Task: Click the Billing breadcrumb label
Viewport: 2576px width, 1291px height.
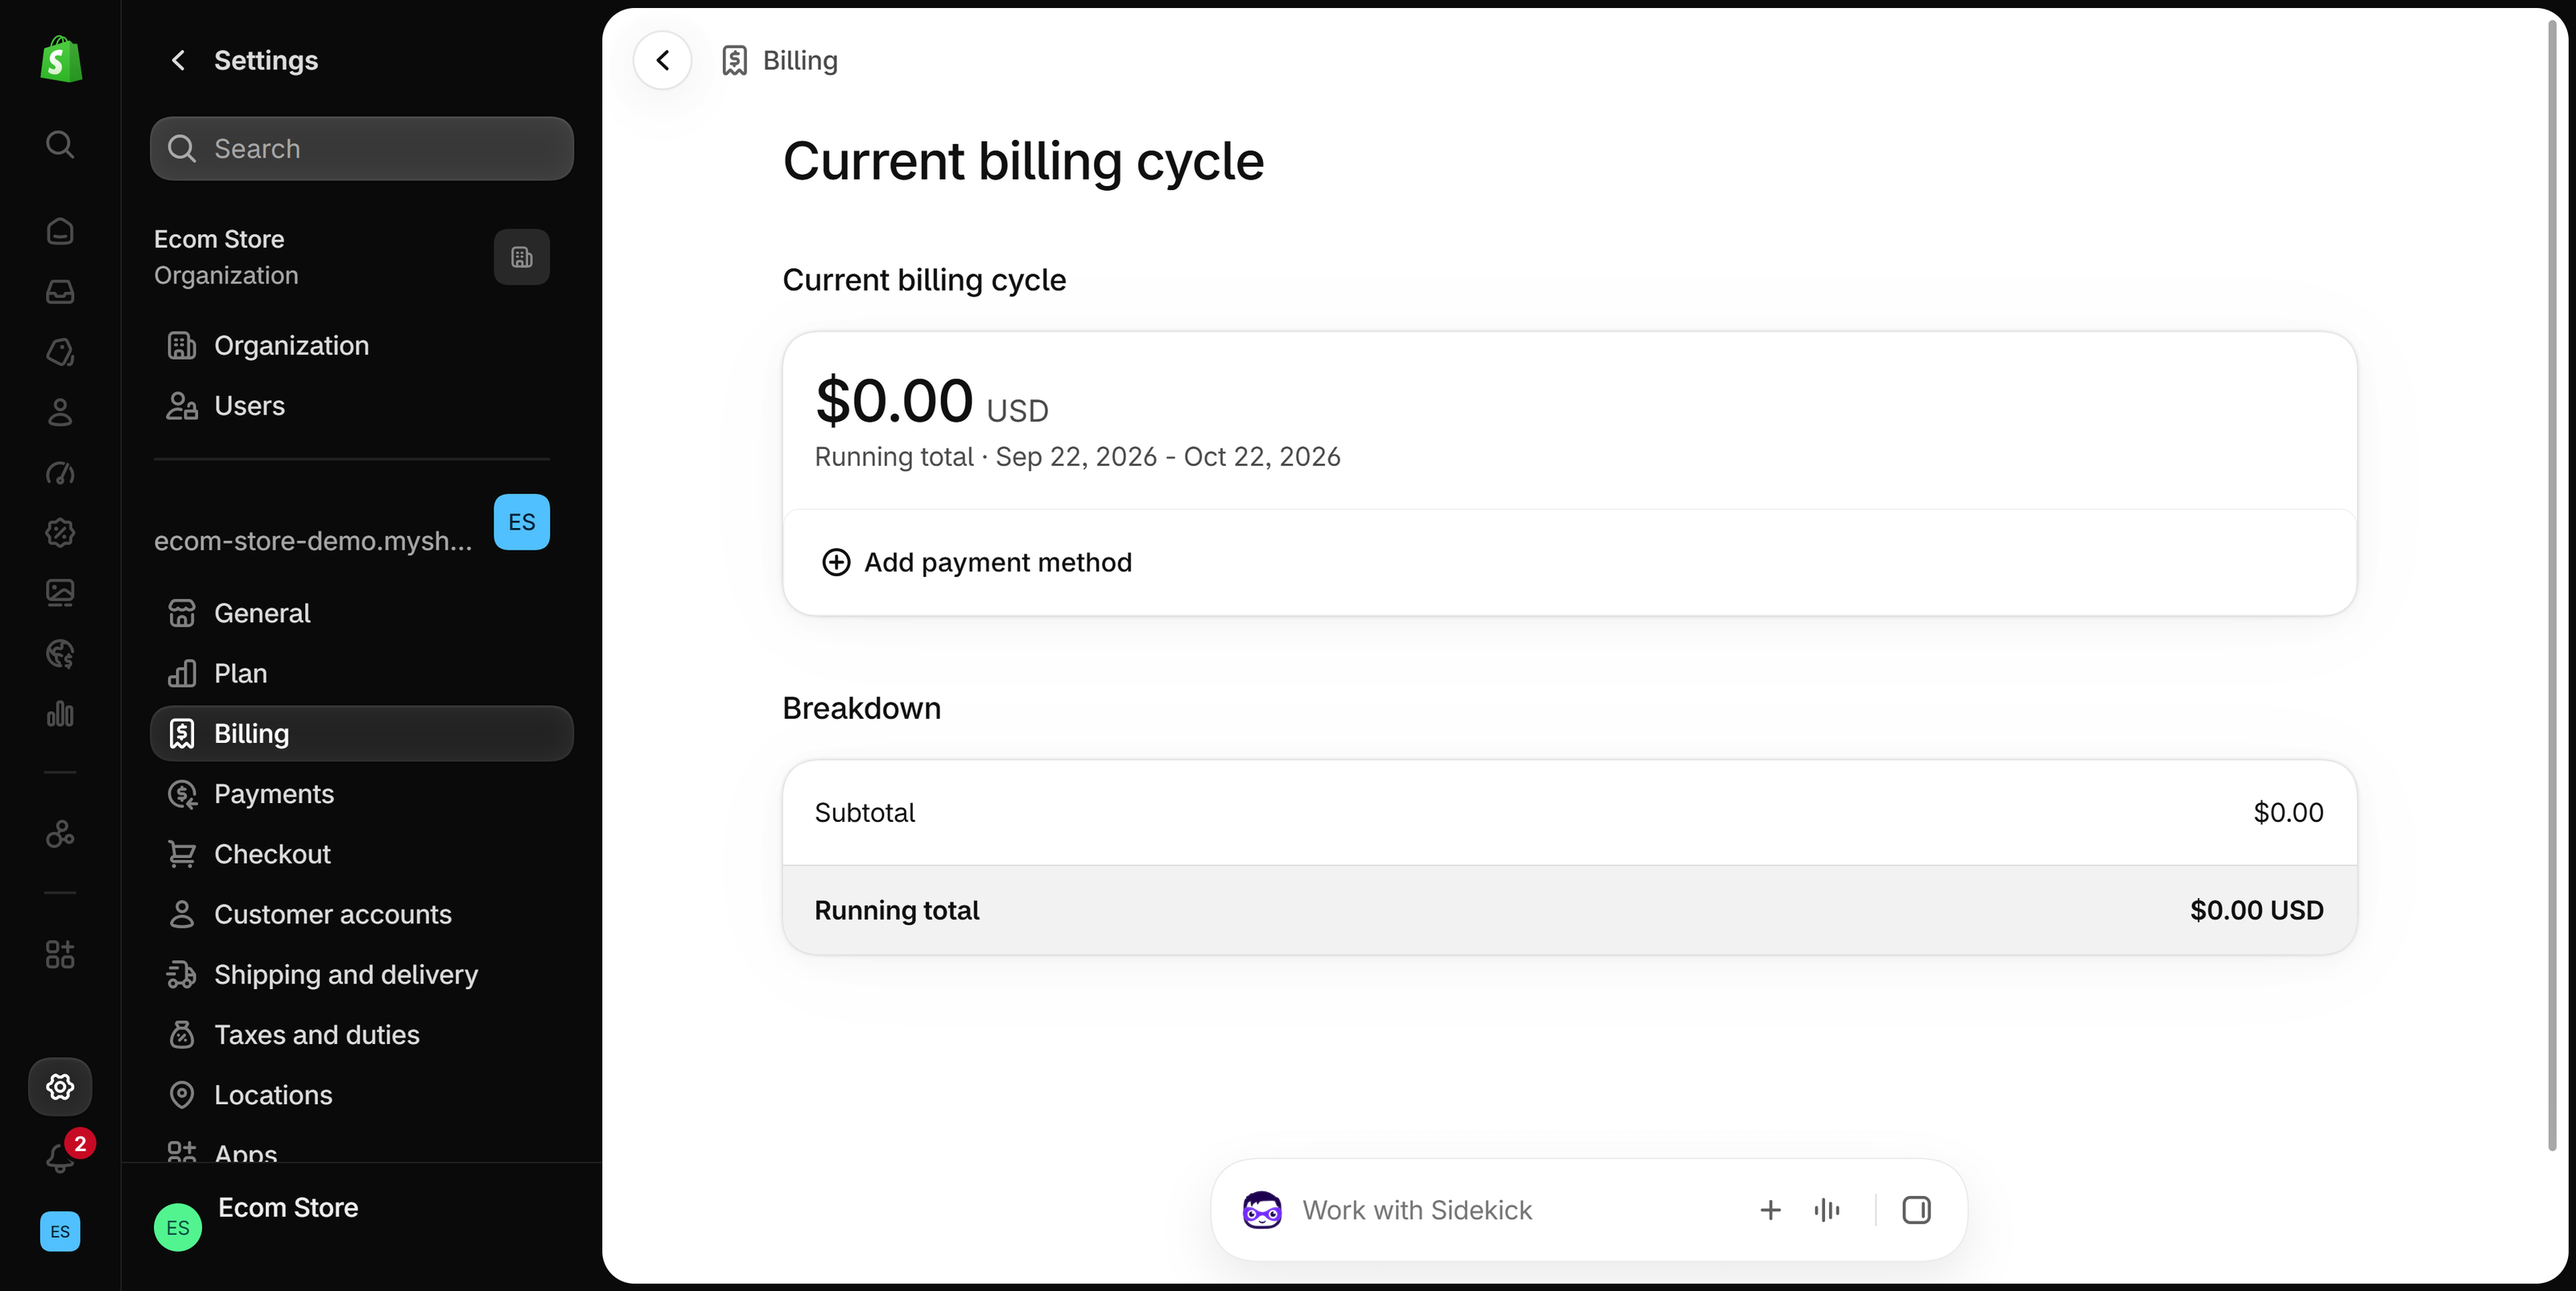Action: tap(800, 60)
